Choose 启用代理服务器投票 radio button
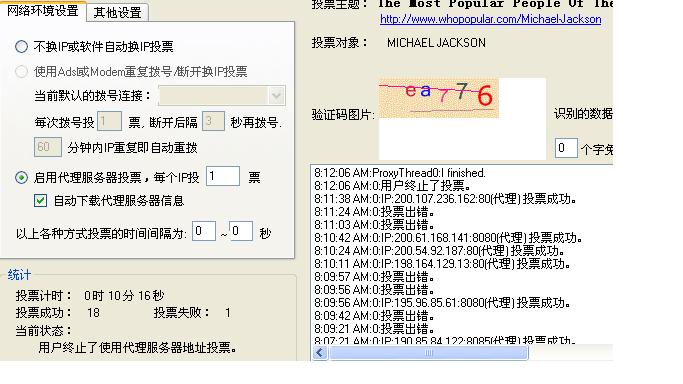683x384 pixels. coord(21,178)
